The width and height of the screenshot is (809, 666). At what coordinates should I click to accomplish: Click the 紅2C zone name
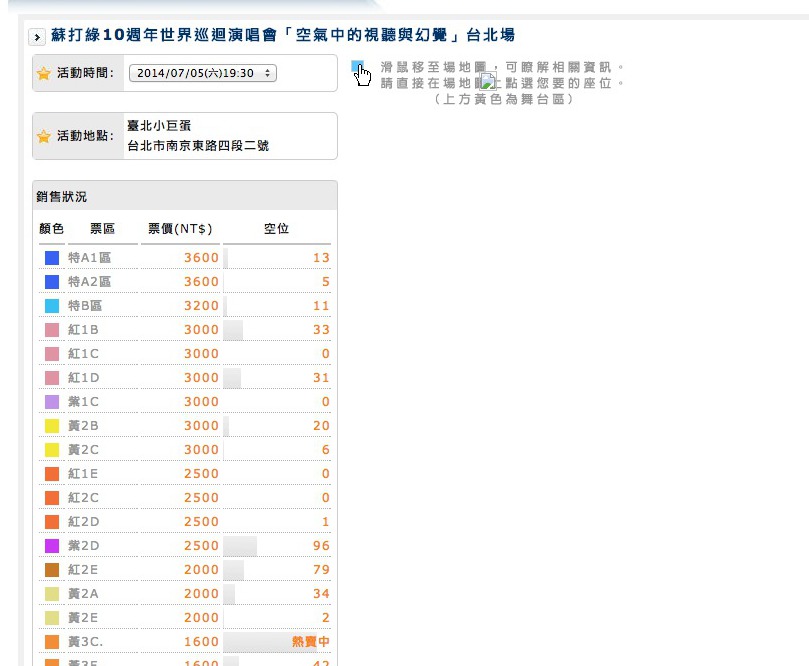(x=83, y=498)
